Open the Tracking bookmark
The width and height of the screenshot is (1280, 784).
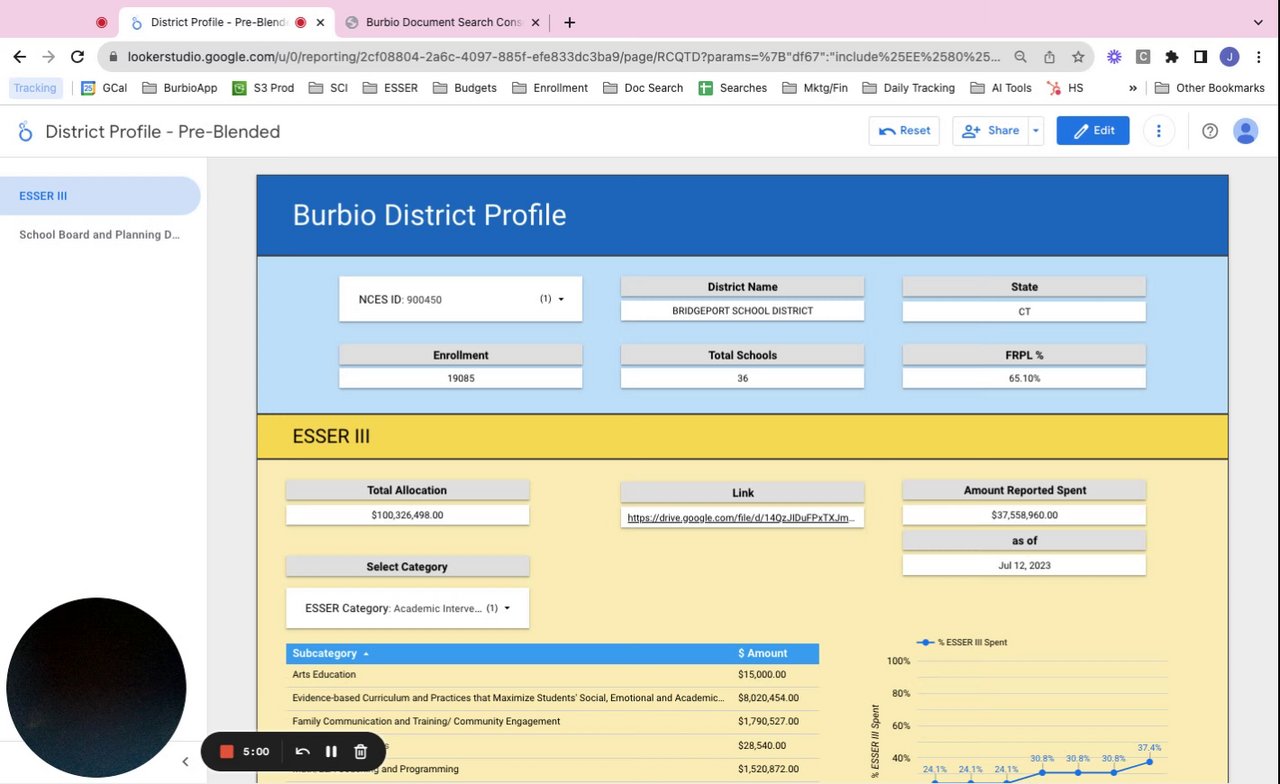35,88
